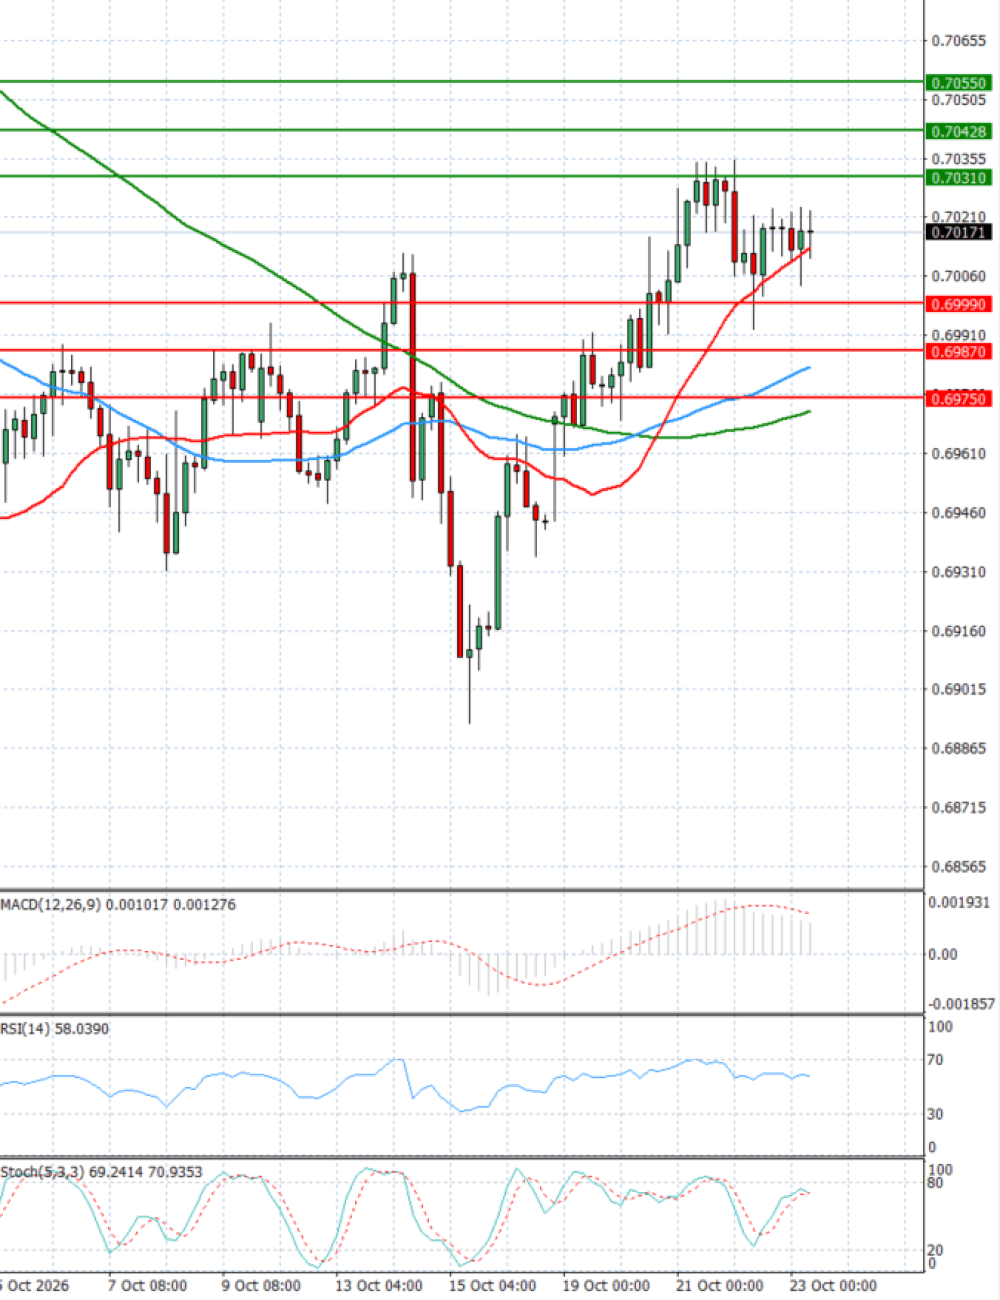The width and height of the screenshot is (1000, 1300).
Task: Click the green 0.70428 price level label
Action: tap(958, 131)
